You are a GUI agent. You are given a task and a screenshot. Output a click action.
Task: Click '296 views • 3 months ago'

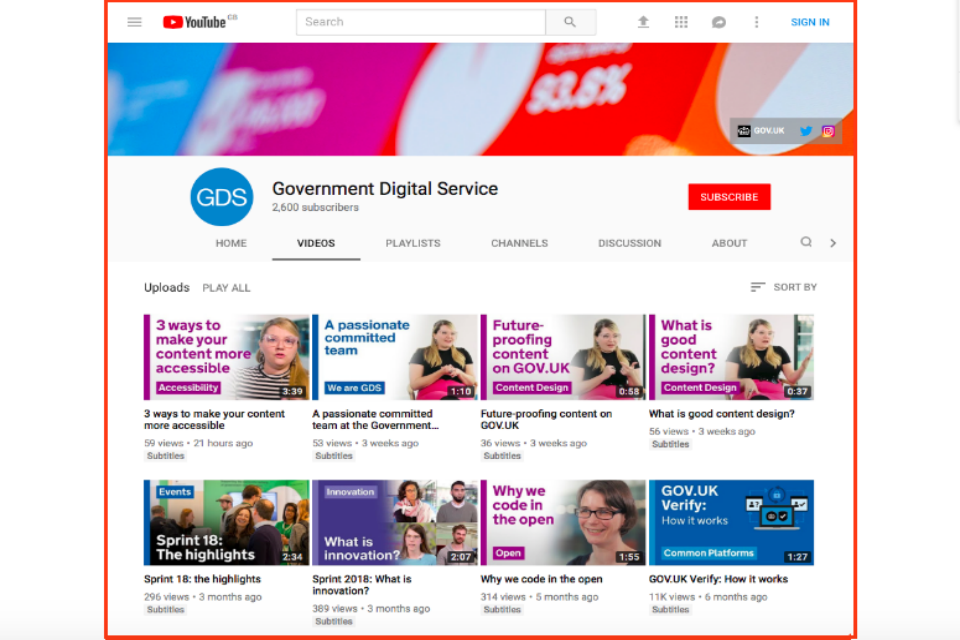(x=203, y=597)
